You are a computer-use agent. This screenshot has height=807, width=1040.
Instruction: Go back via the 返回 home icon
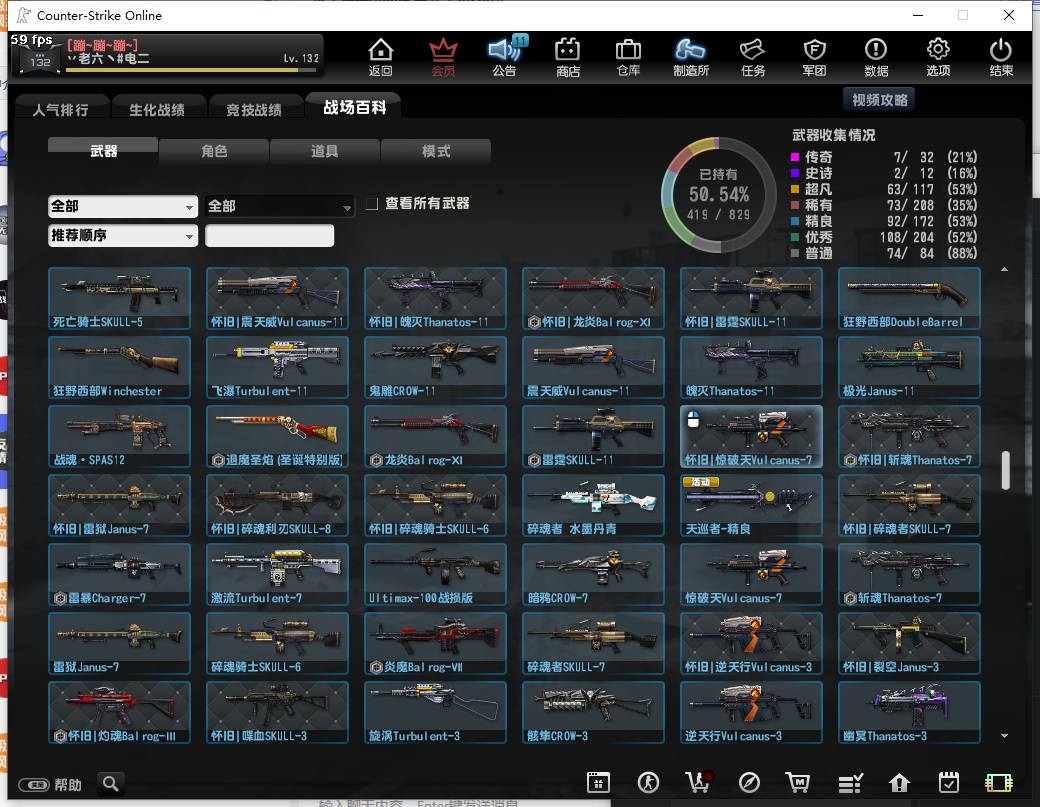[x=381, y=56]
